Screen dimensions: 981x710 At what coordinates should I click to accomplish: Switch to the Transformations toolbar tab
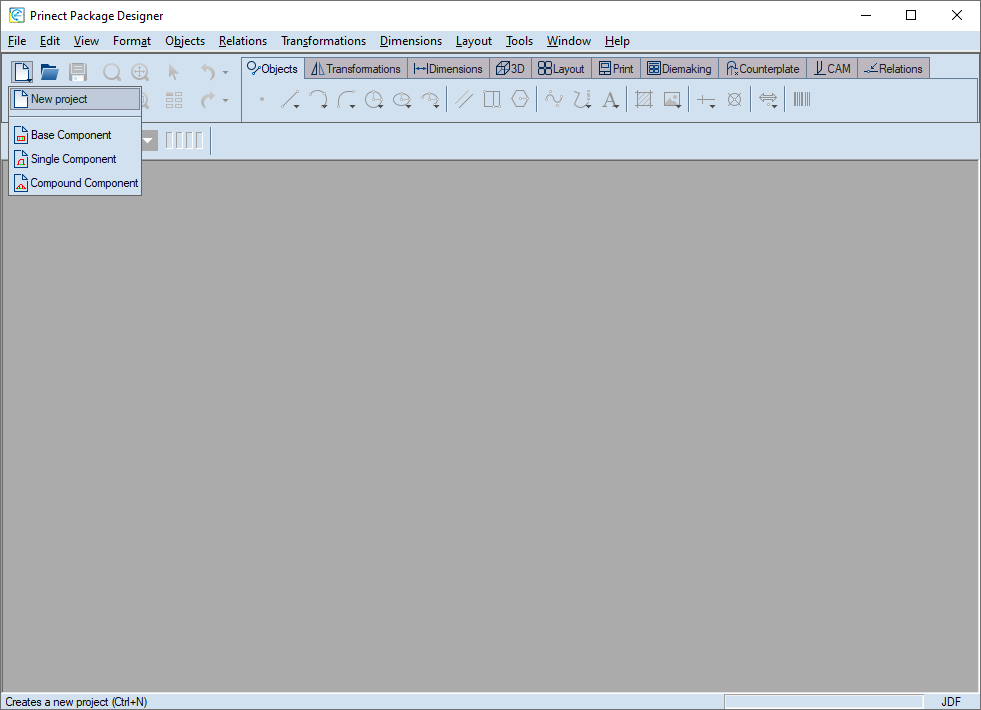(x=356, y=69)
